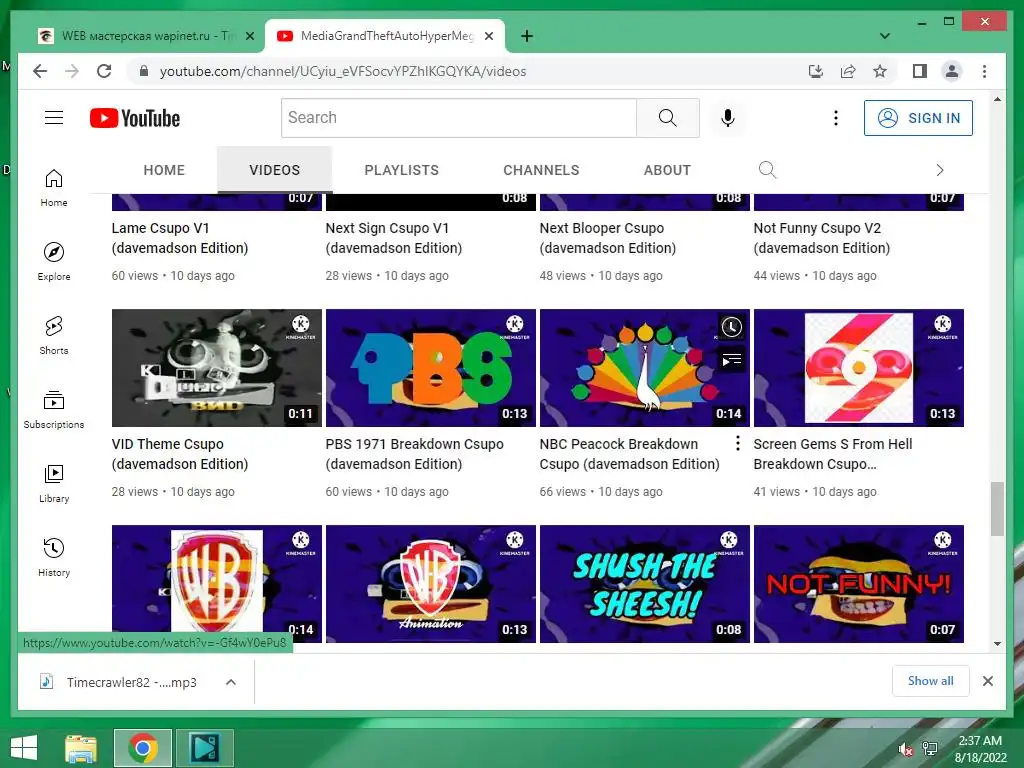Open the Chrome tab search dropdown
Screen dimensions: 1024x768
coord(885,36)
